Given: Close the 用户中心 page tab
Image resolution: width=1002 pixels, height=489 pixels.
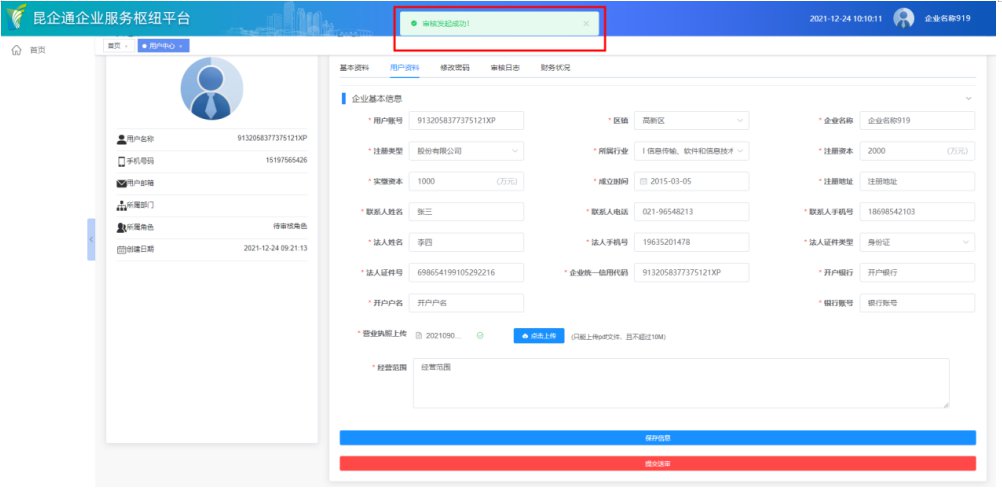Looking at the screenshot, I should tap(181, 46).
